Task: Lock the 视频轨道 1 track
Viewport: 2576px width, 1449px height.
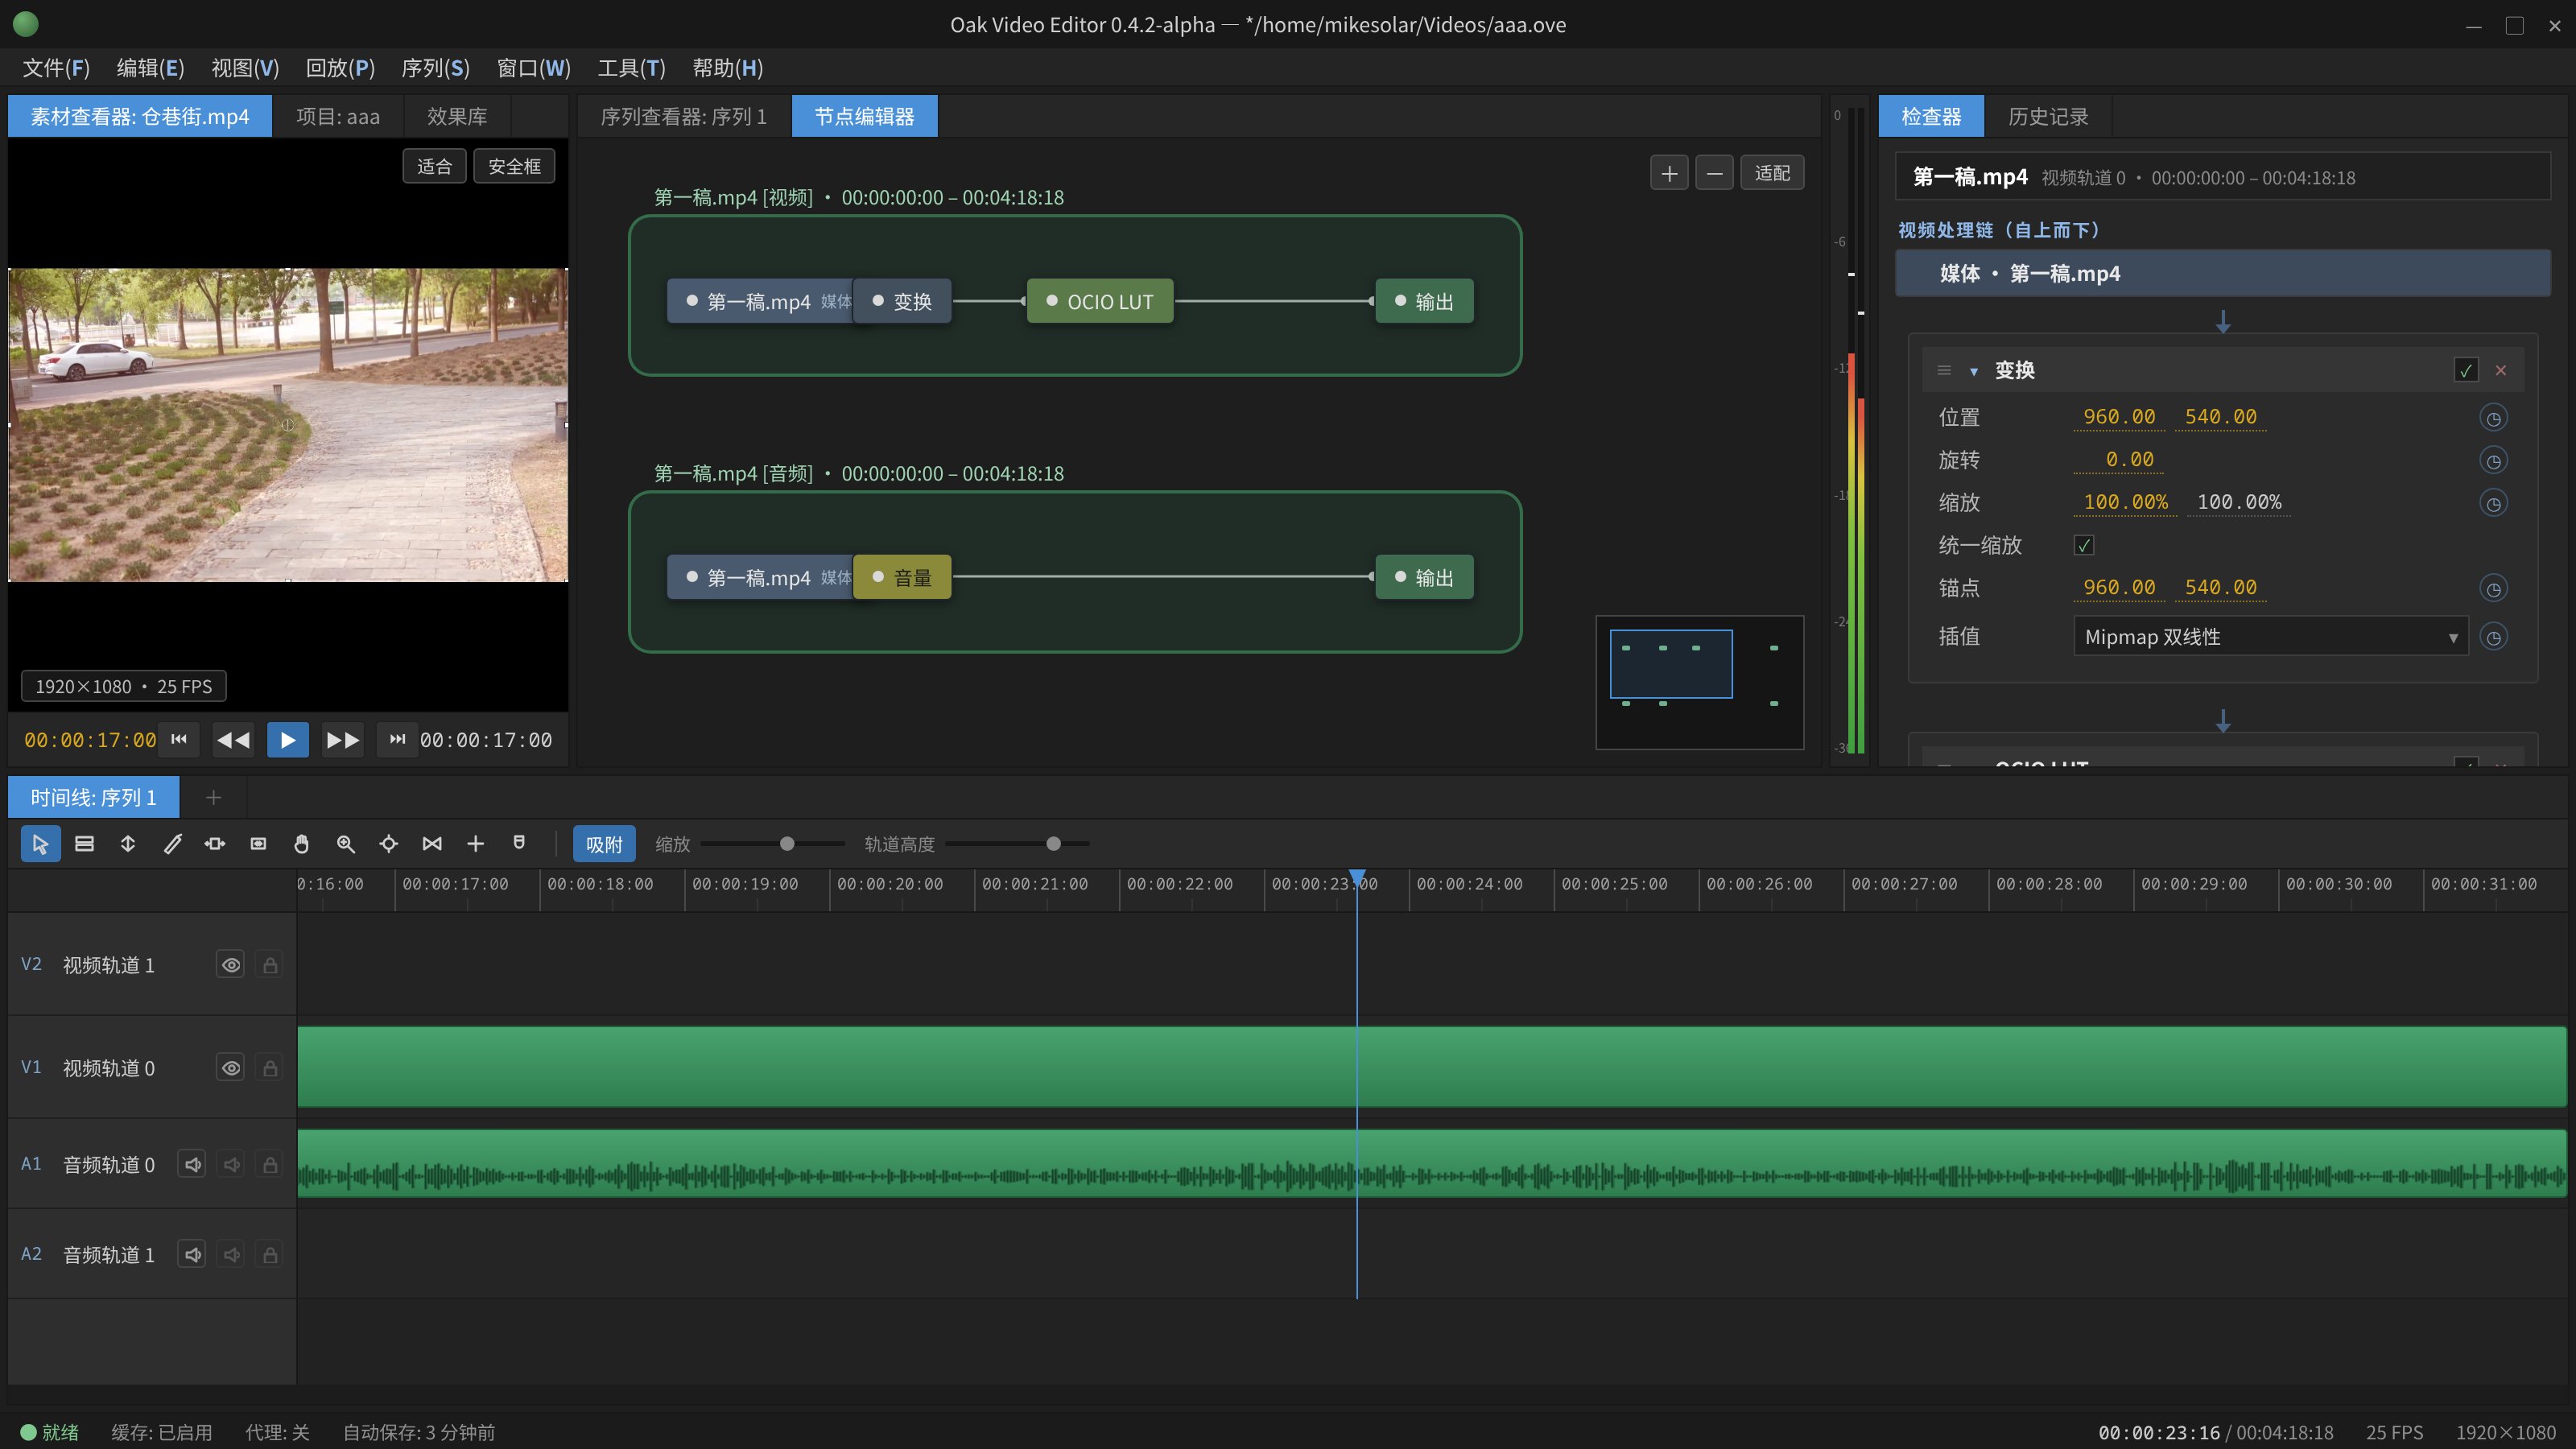Action: coord(270,965)
